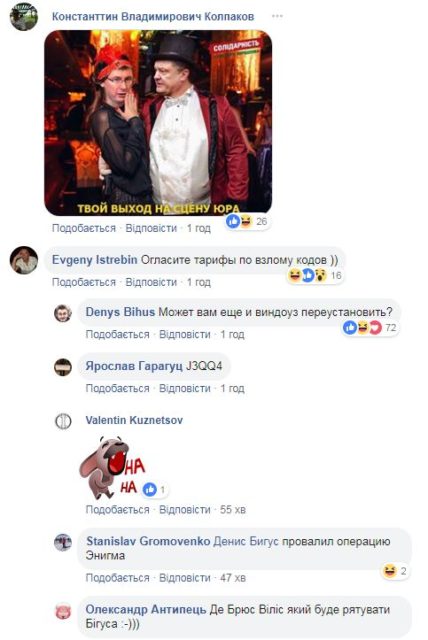Click the tagged name Денис Бигус
428x640 pixels.
tap(246, 541)
